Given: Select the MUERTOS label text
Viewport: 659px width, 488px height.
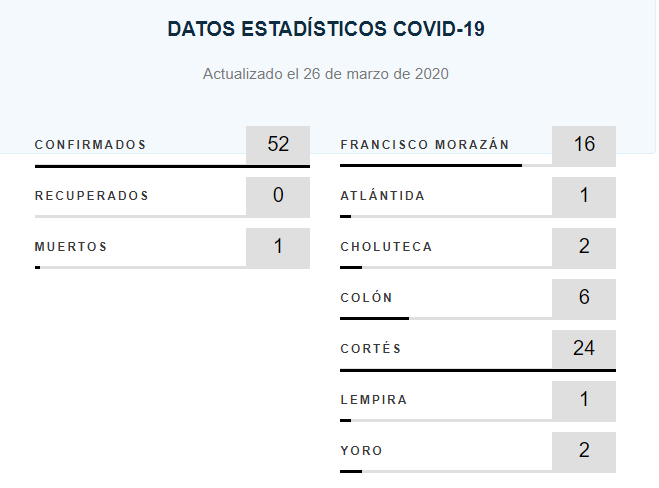Looking at the screenshot, I should [x=71, y=247].
